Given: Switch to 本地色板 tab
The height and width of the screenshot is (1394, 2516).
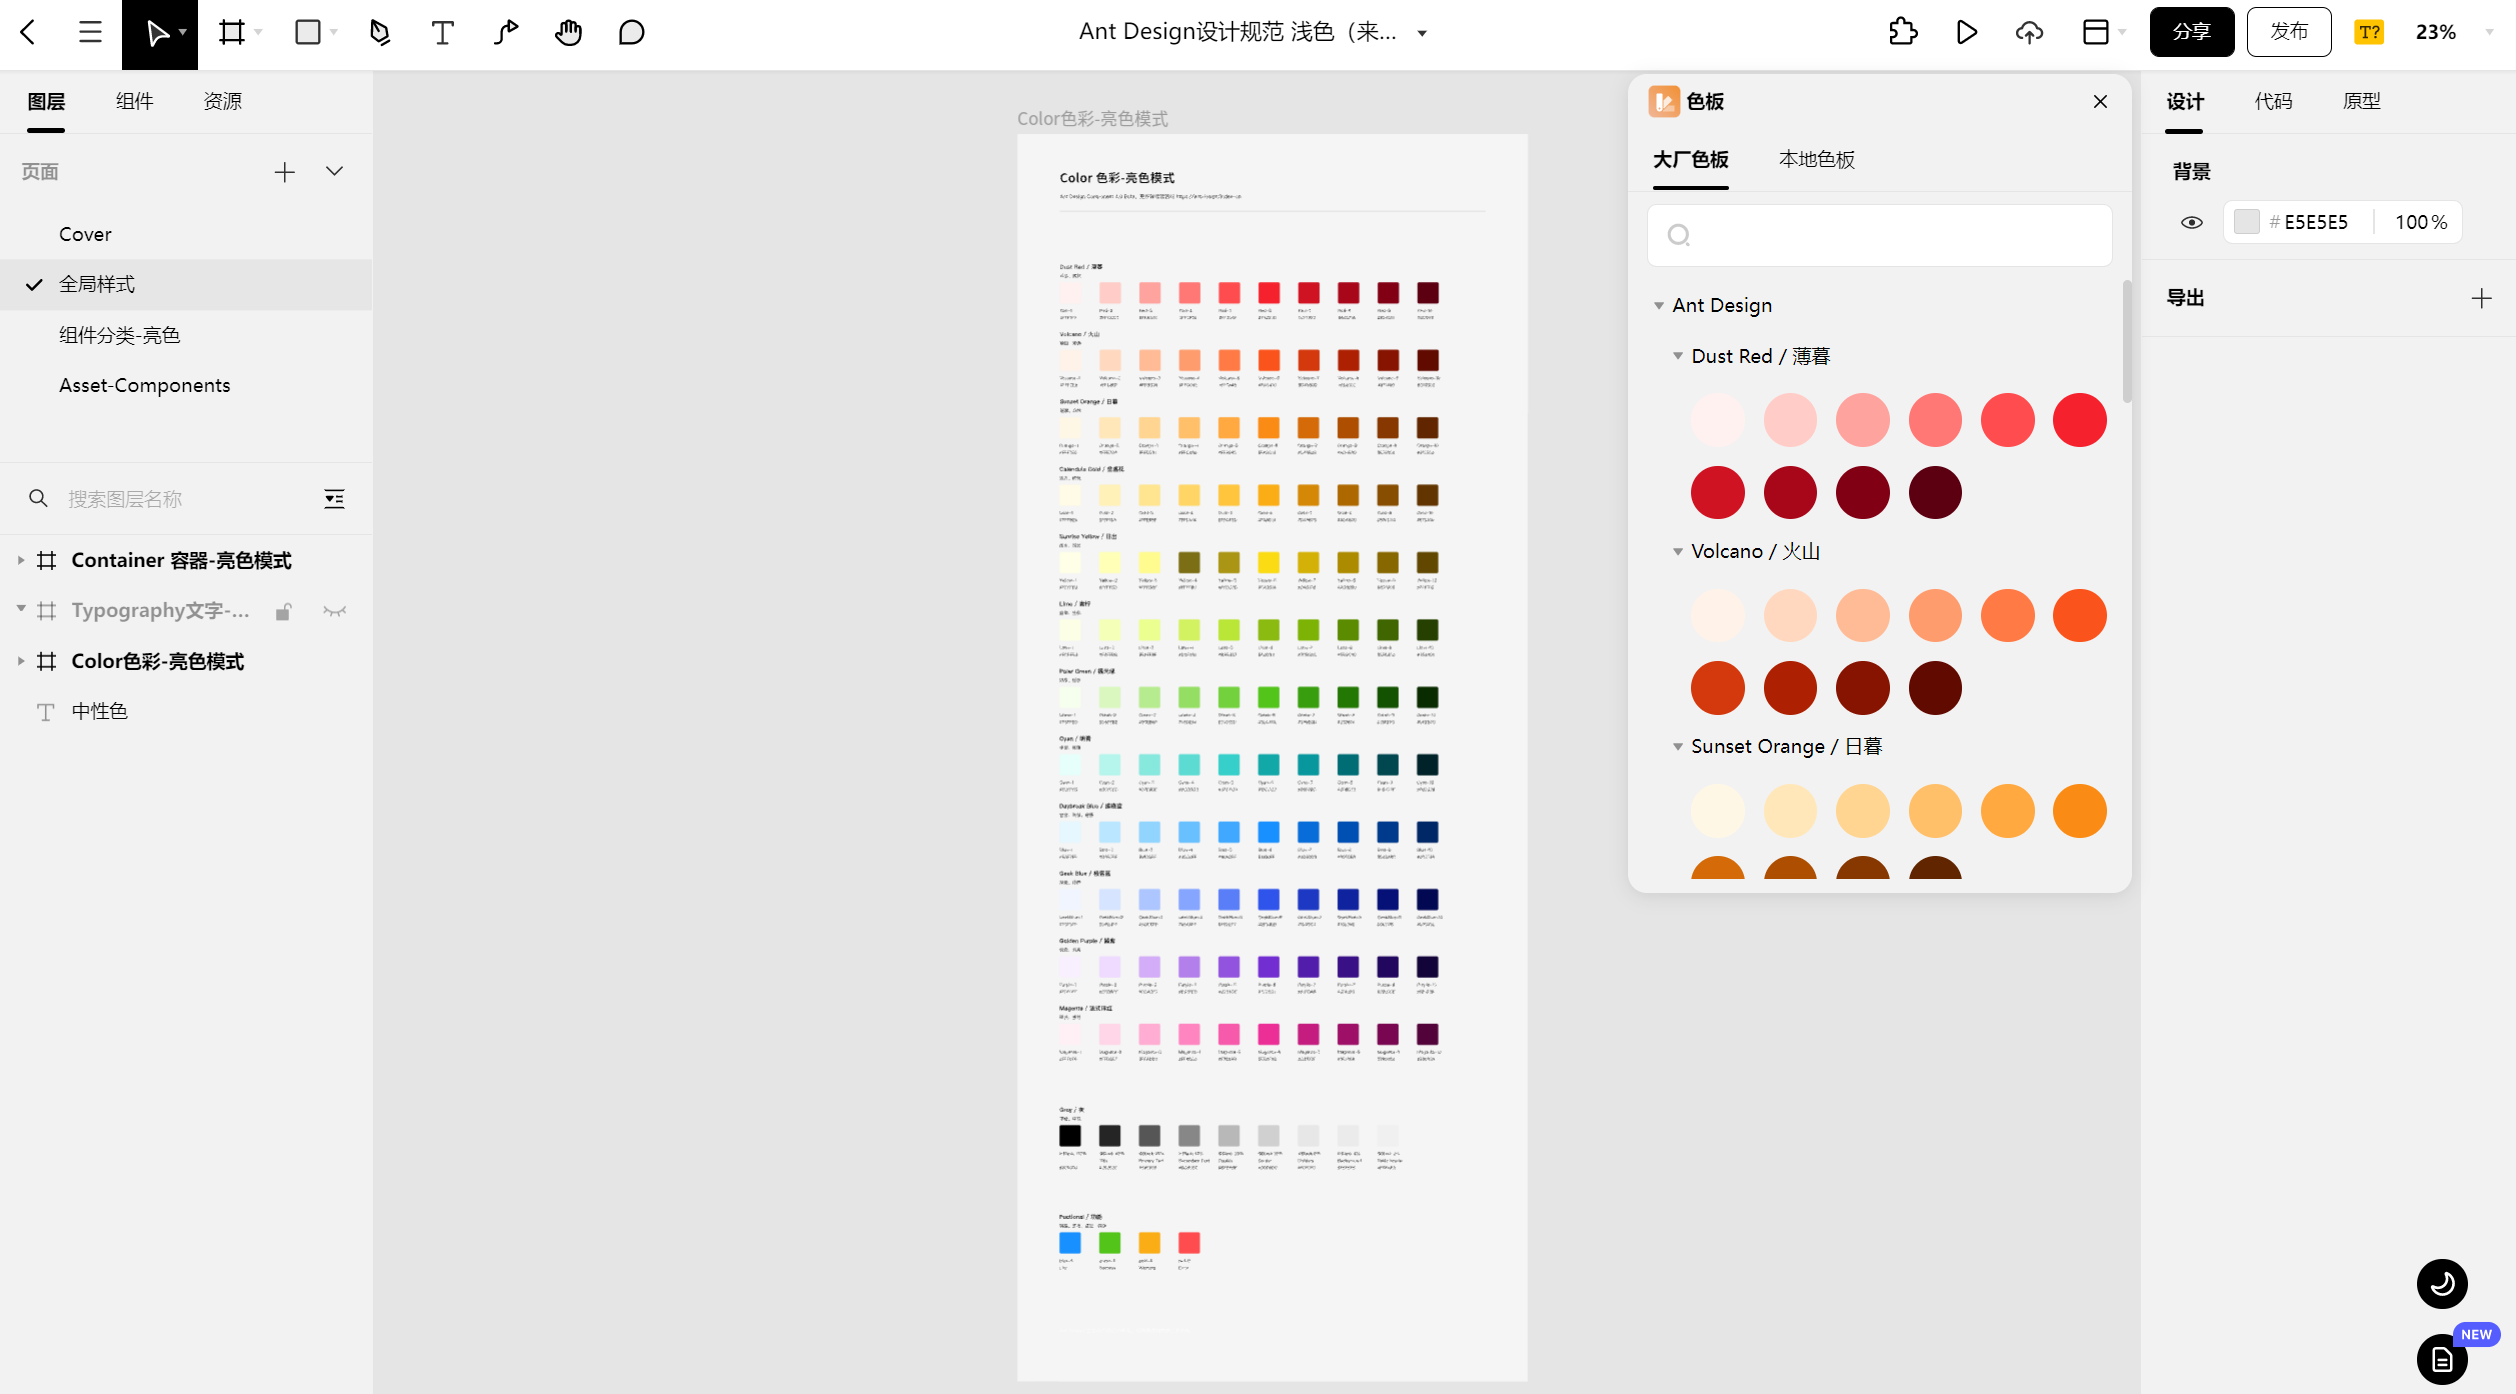Looking at the screenshot, I should coord(1817,160).
